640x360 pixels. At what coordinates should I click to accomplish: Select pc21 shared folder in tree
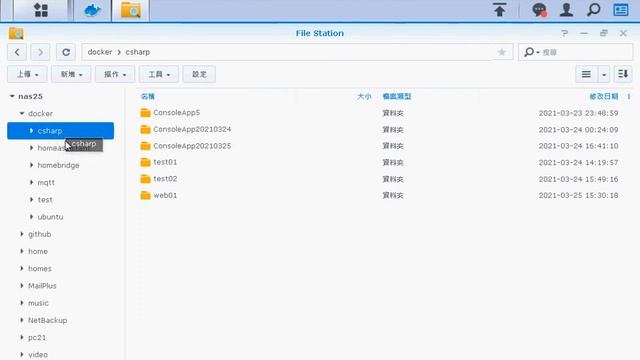click(x=37, y=338)
